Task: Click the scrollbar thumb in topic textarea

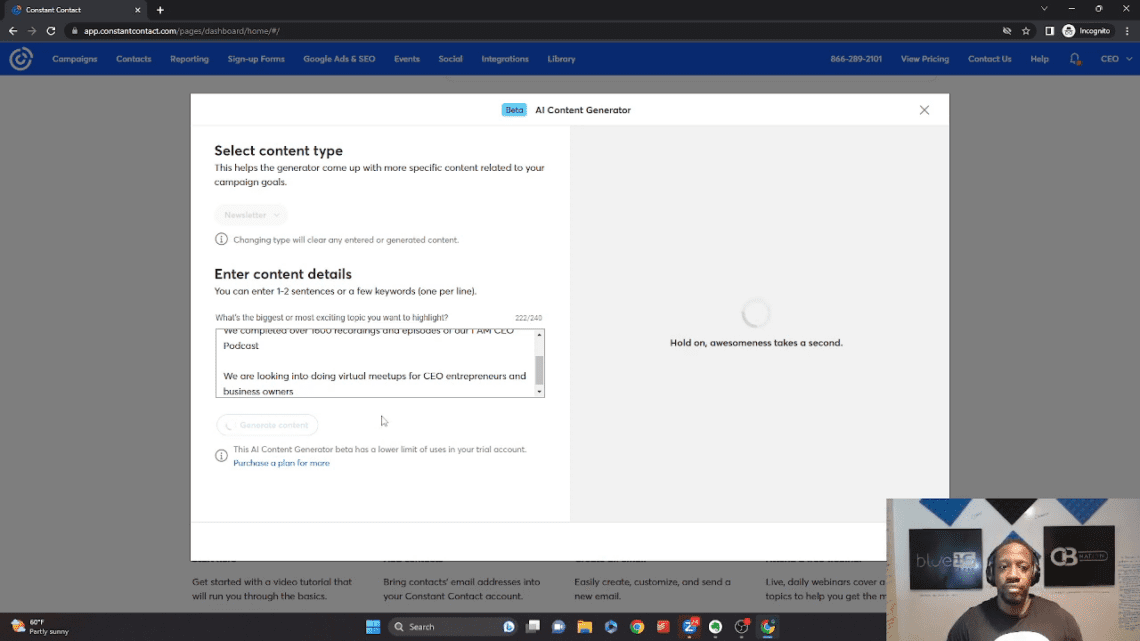Action: click(x=539, y=370)
